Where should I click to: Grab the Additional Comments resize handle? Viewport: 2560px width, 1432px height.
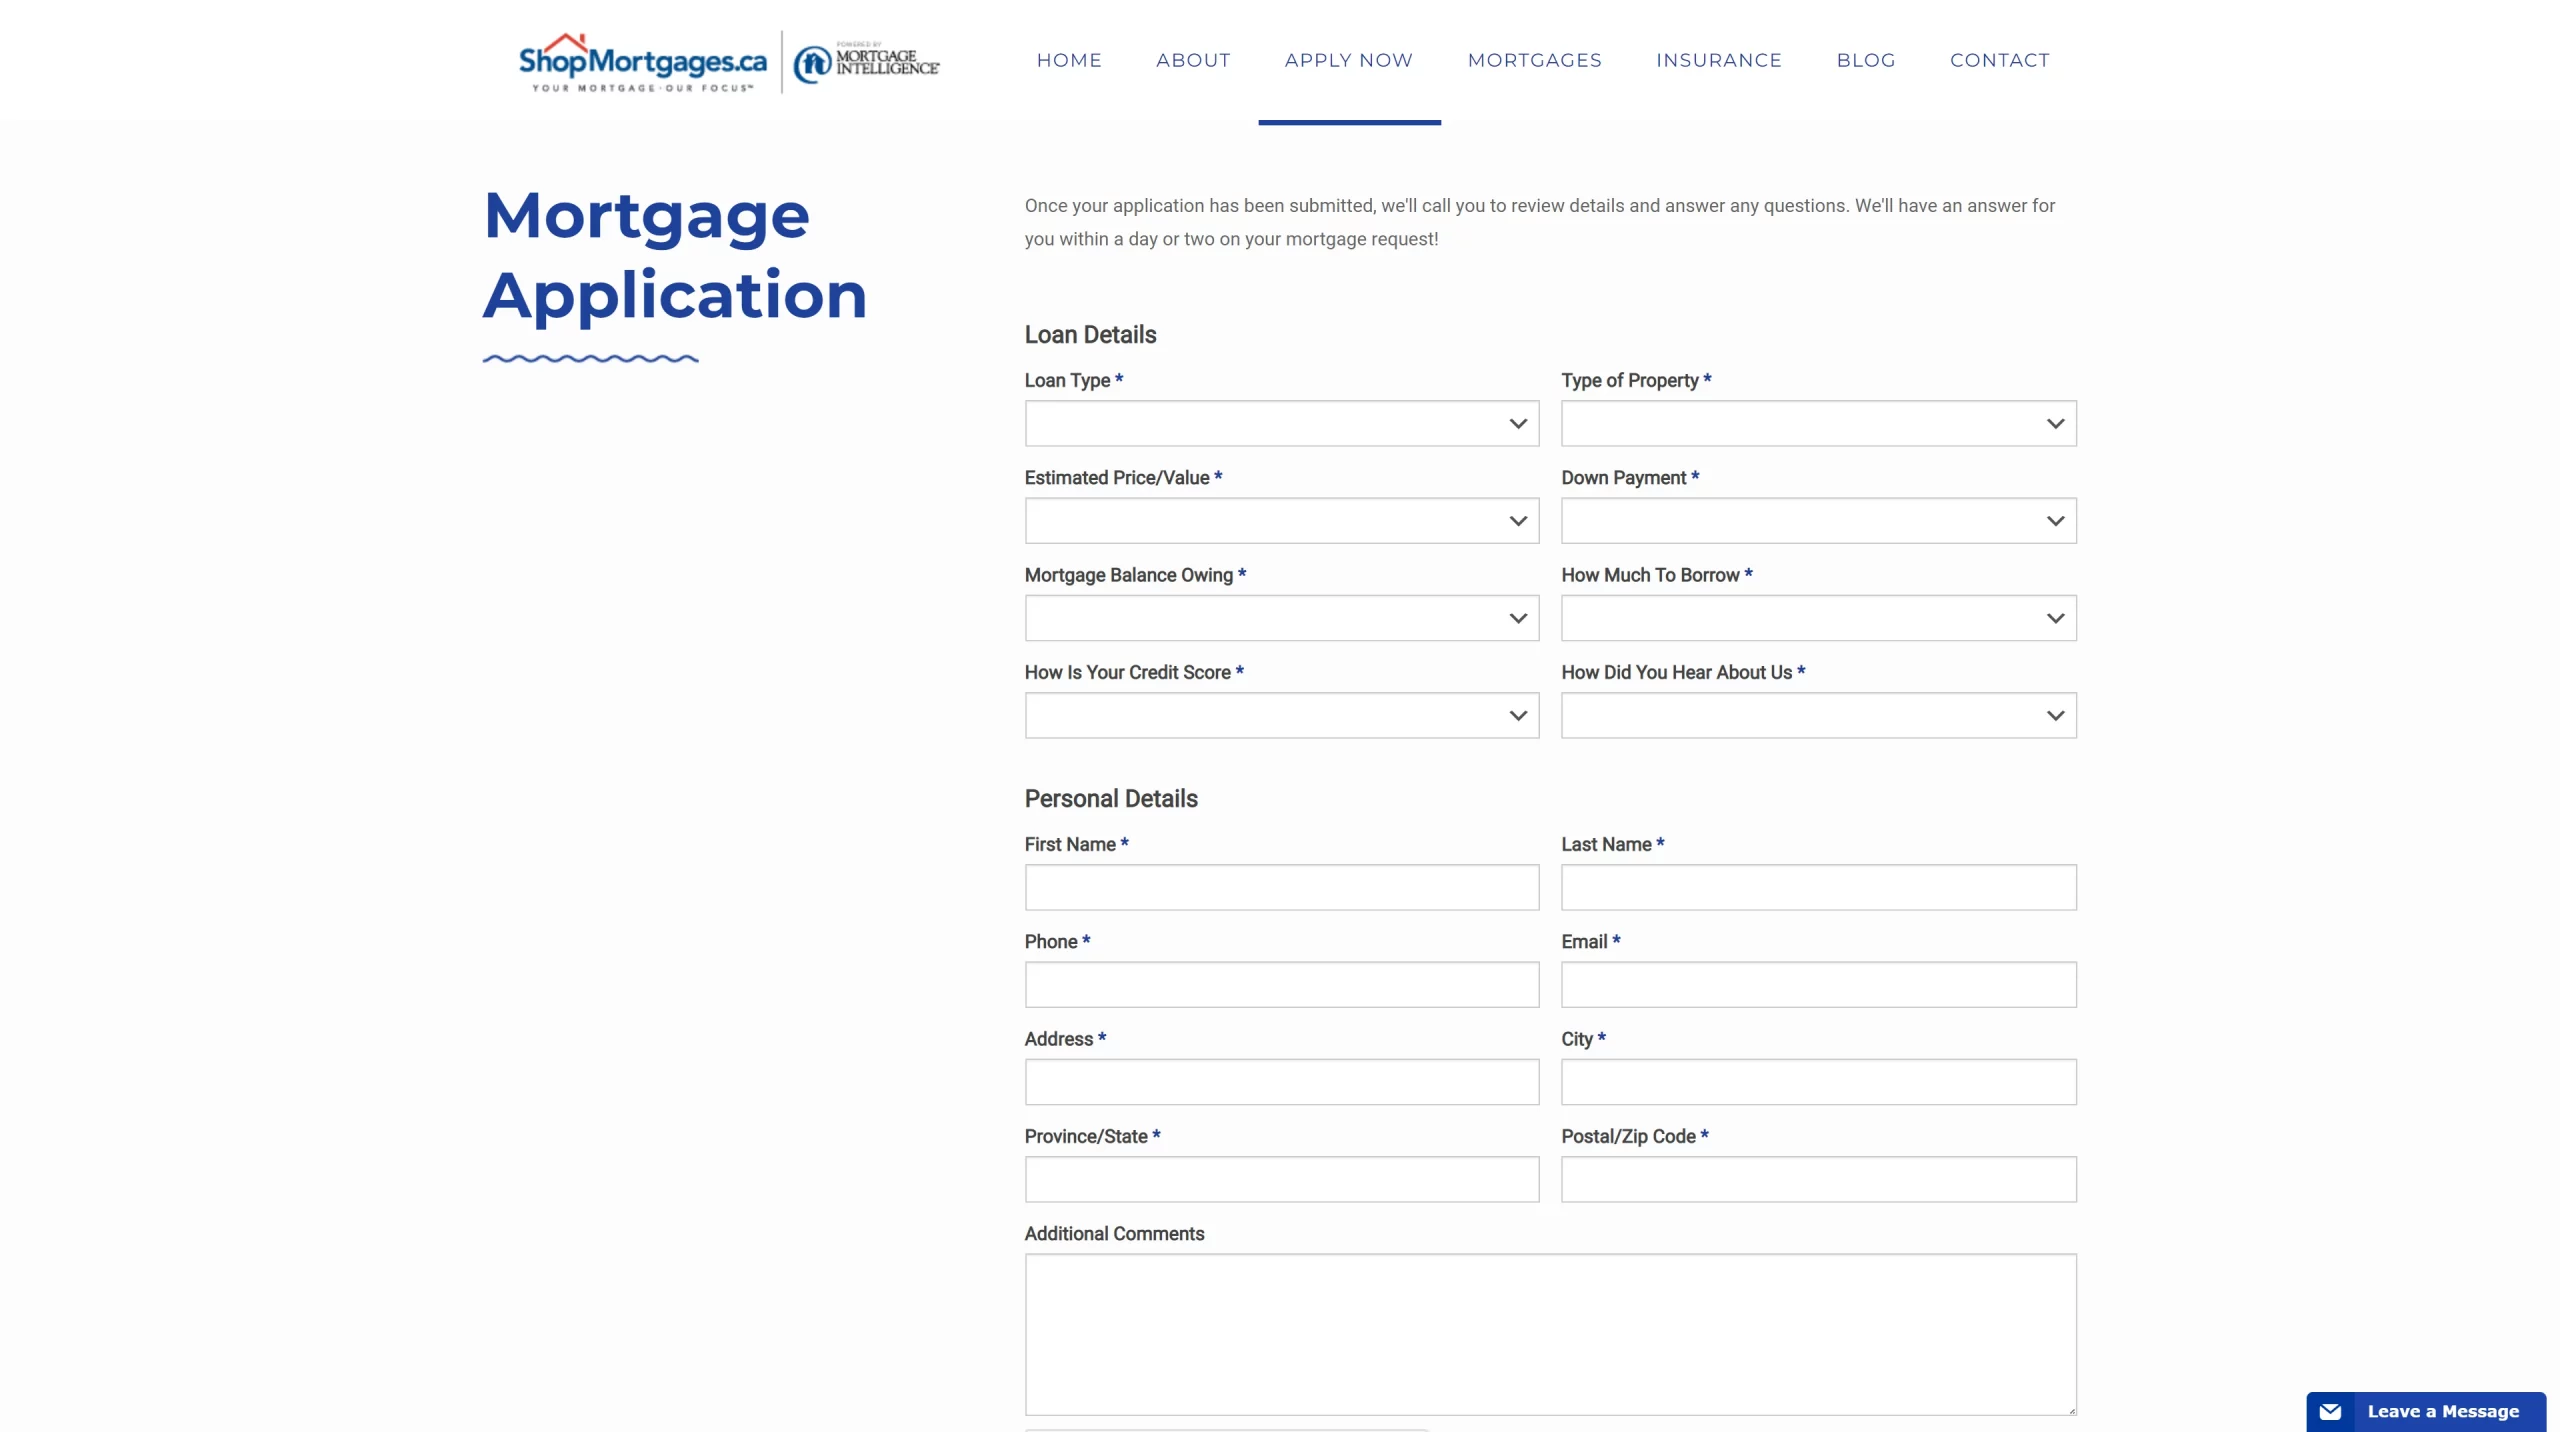coord(2071,1410)
